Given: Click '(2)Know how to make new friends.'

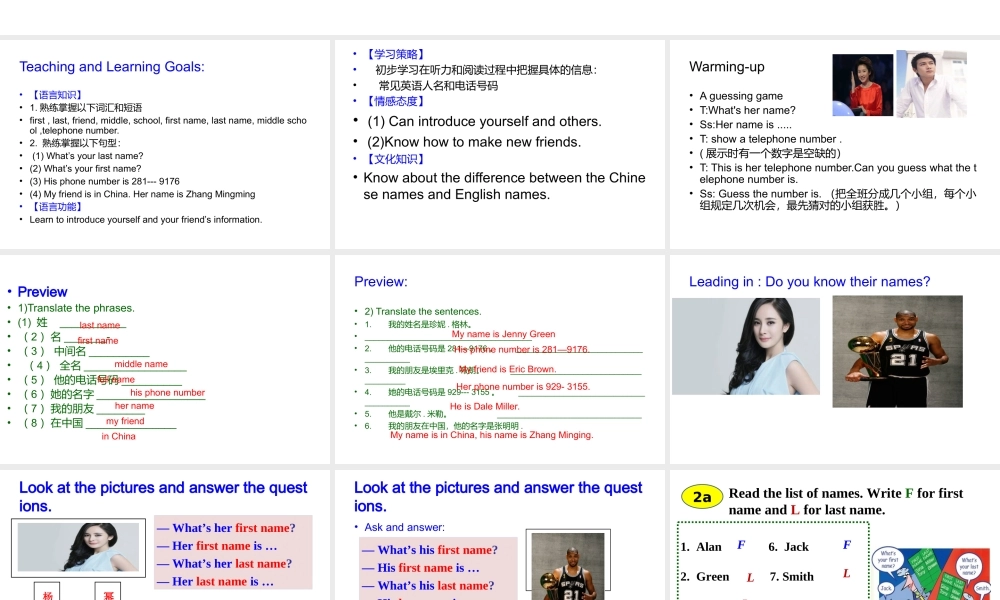Looking at the screenshot, I should coord(474,142).
